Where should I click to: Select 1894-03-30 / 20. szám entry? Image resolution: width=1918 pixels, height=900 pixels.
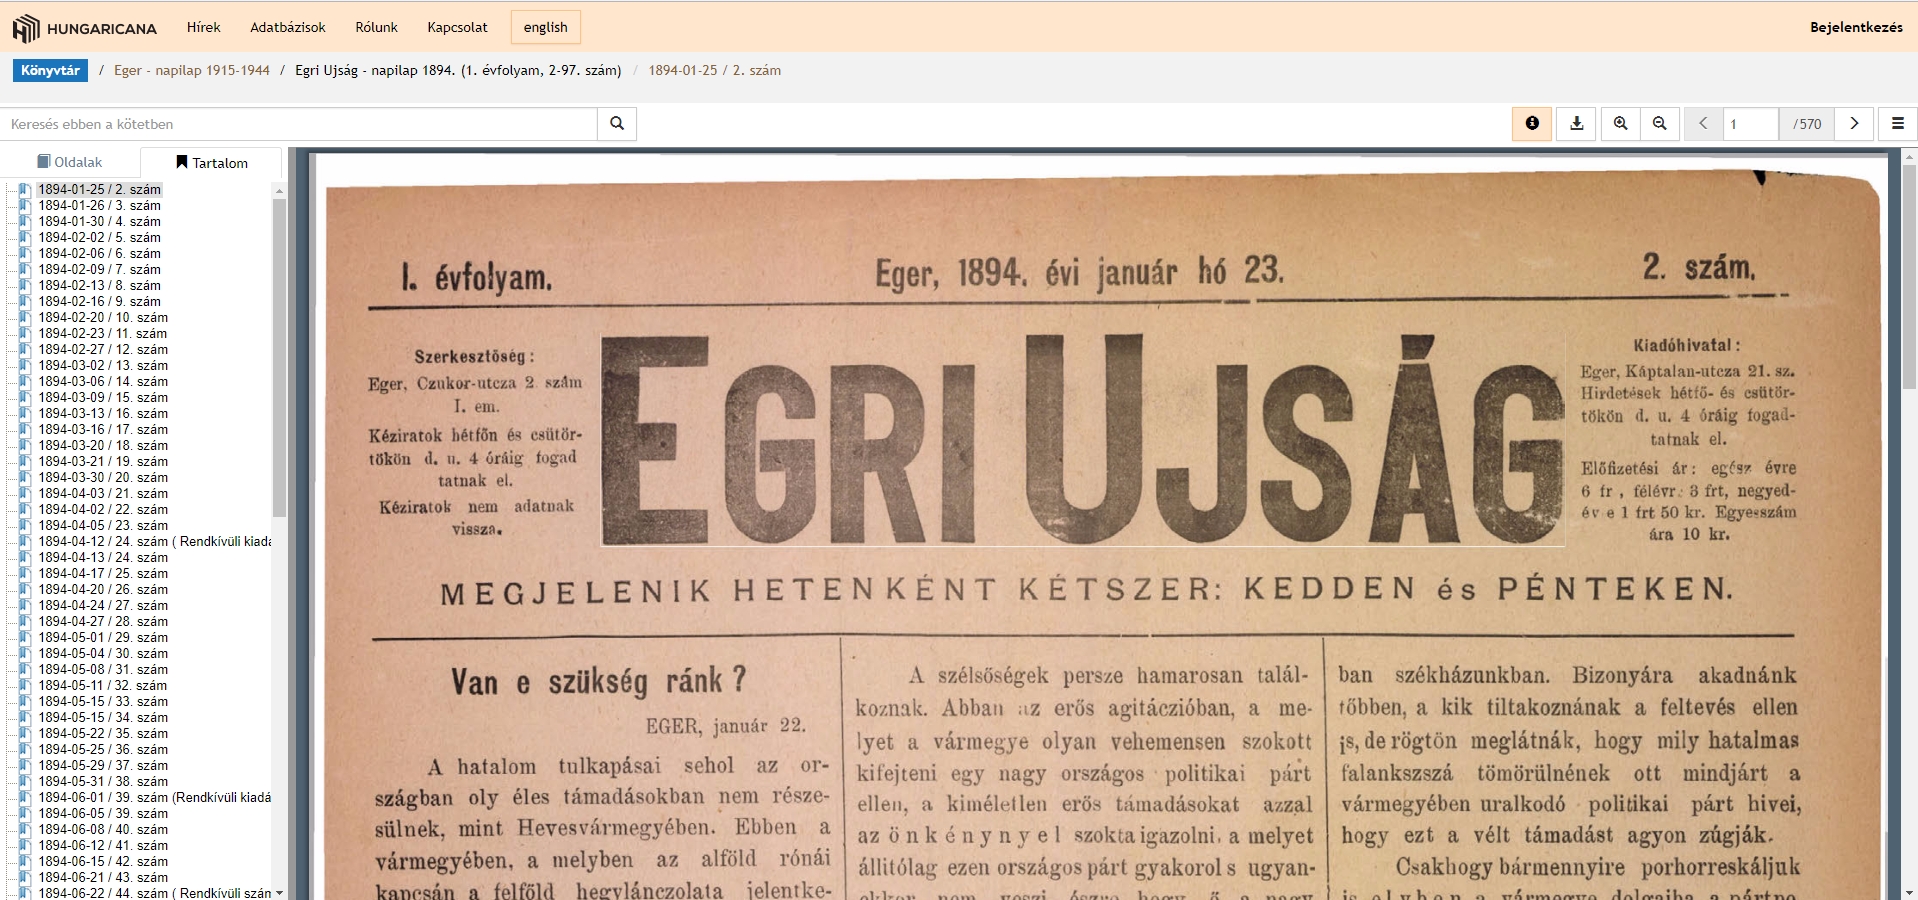point(103,477)
